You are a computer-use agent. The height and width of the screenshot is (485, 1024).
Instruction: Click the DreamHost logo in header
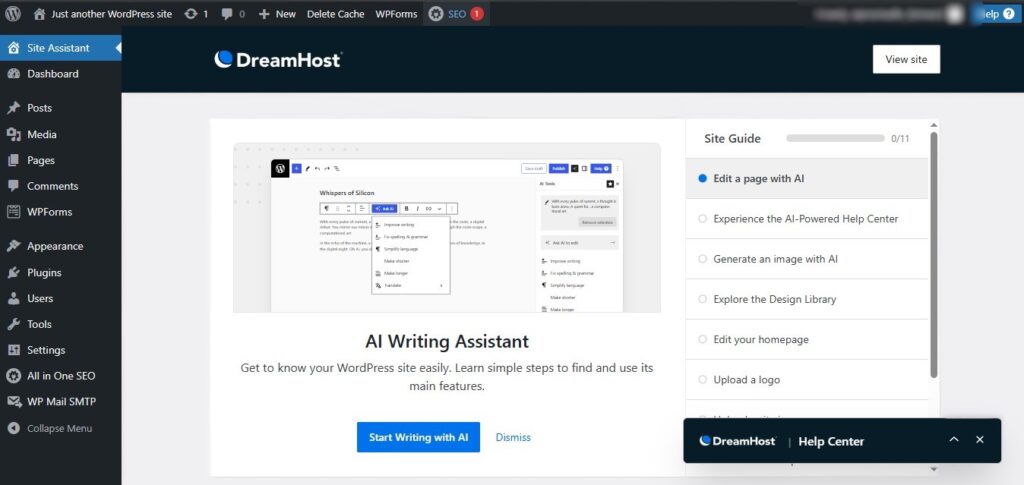click(278, 59)
